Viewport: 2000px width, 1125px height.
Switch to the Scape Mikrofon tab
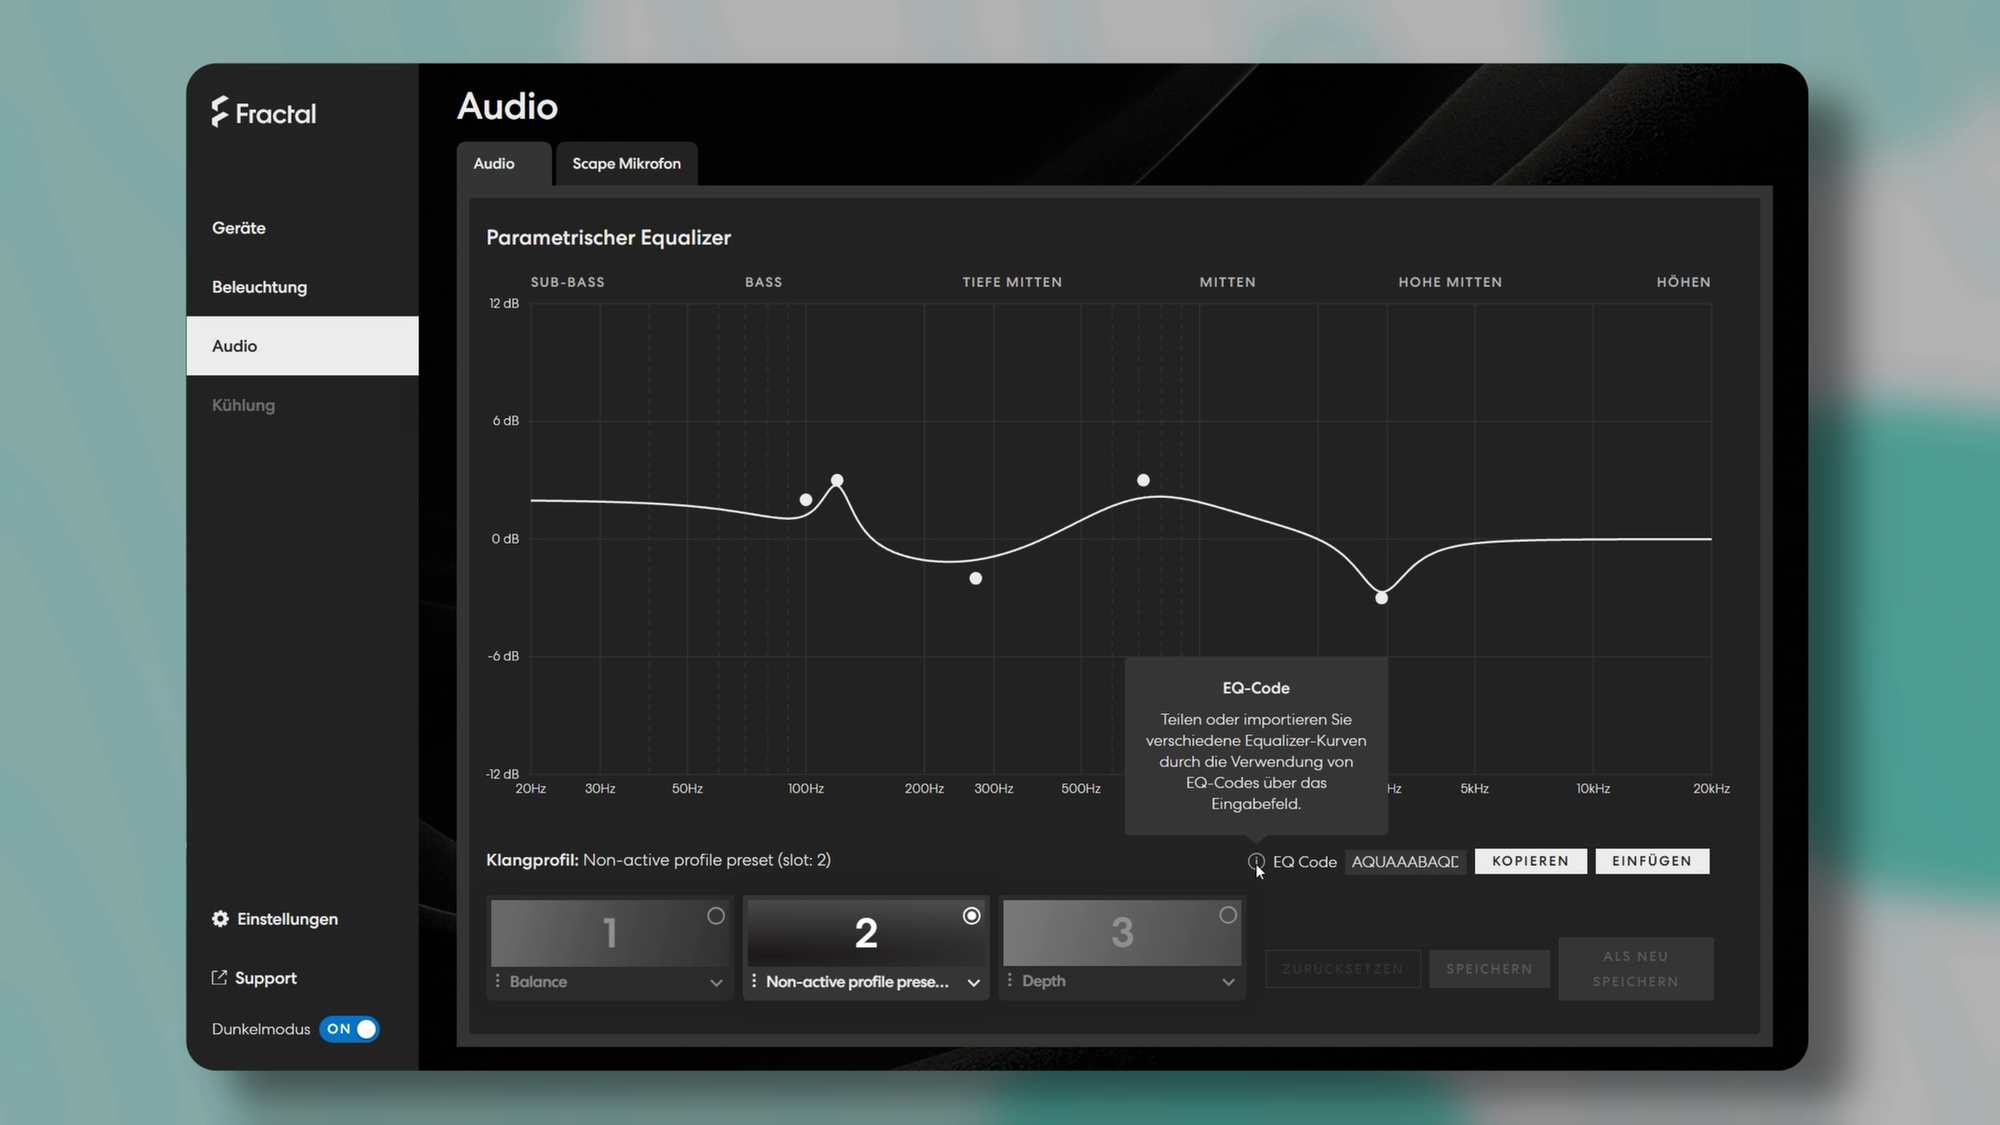click(x=626, y=164)
